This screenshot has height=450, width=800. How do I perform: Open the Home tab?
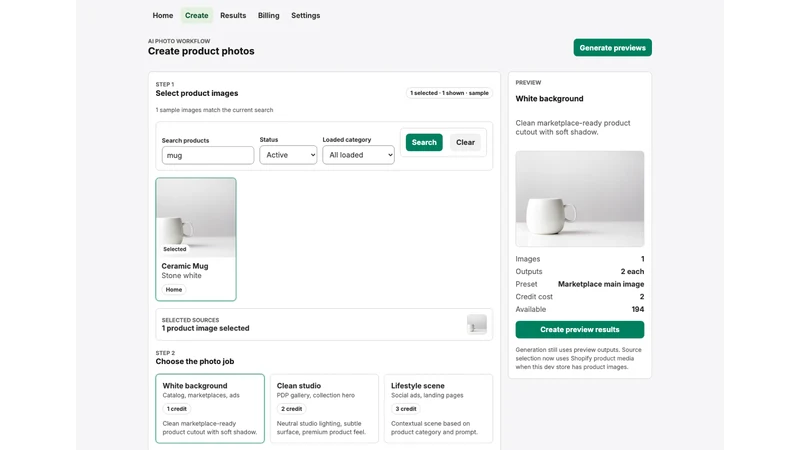pyautogui.click(x=162, y=15)
